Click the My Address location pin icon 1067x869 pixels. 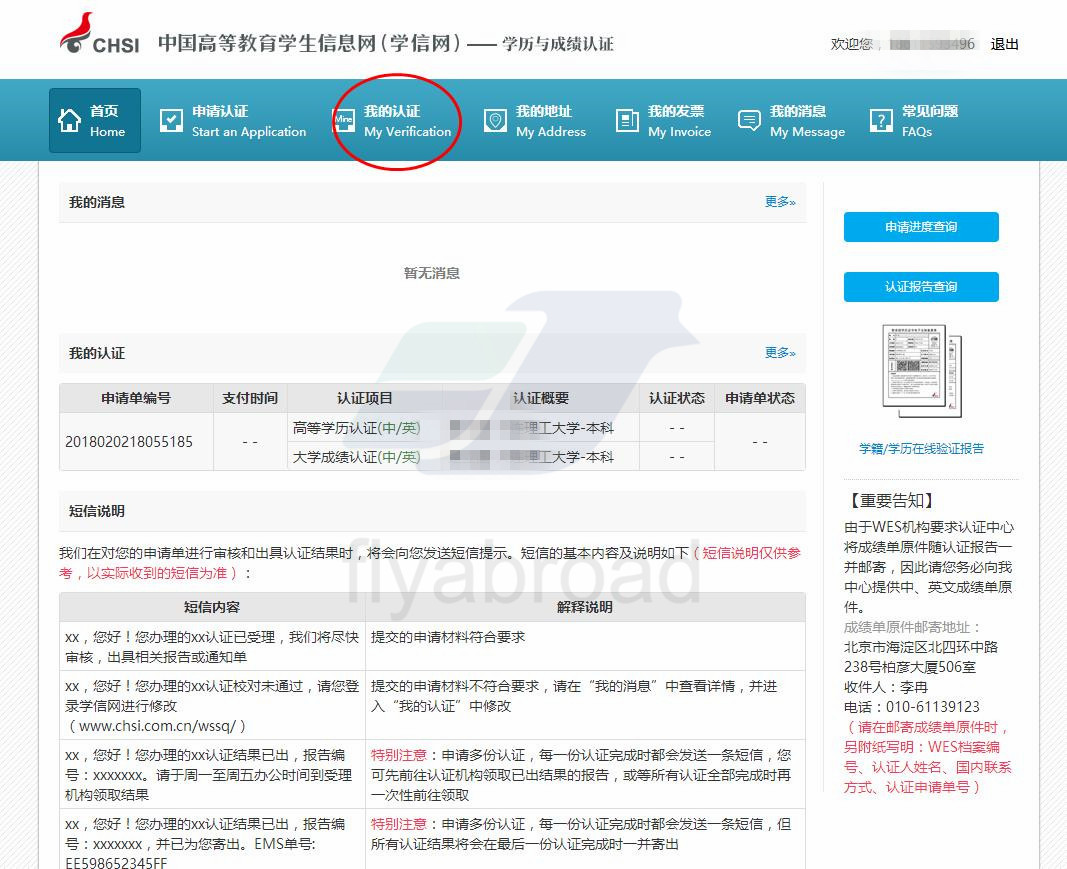(495, 121)
